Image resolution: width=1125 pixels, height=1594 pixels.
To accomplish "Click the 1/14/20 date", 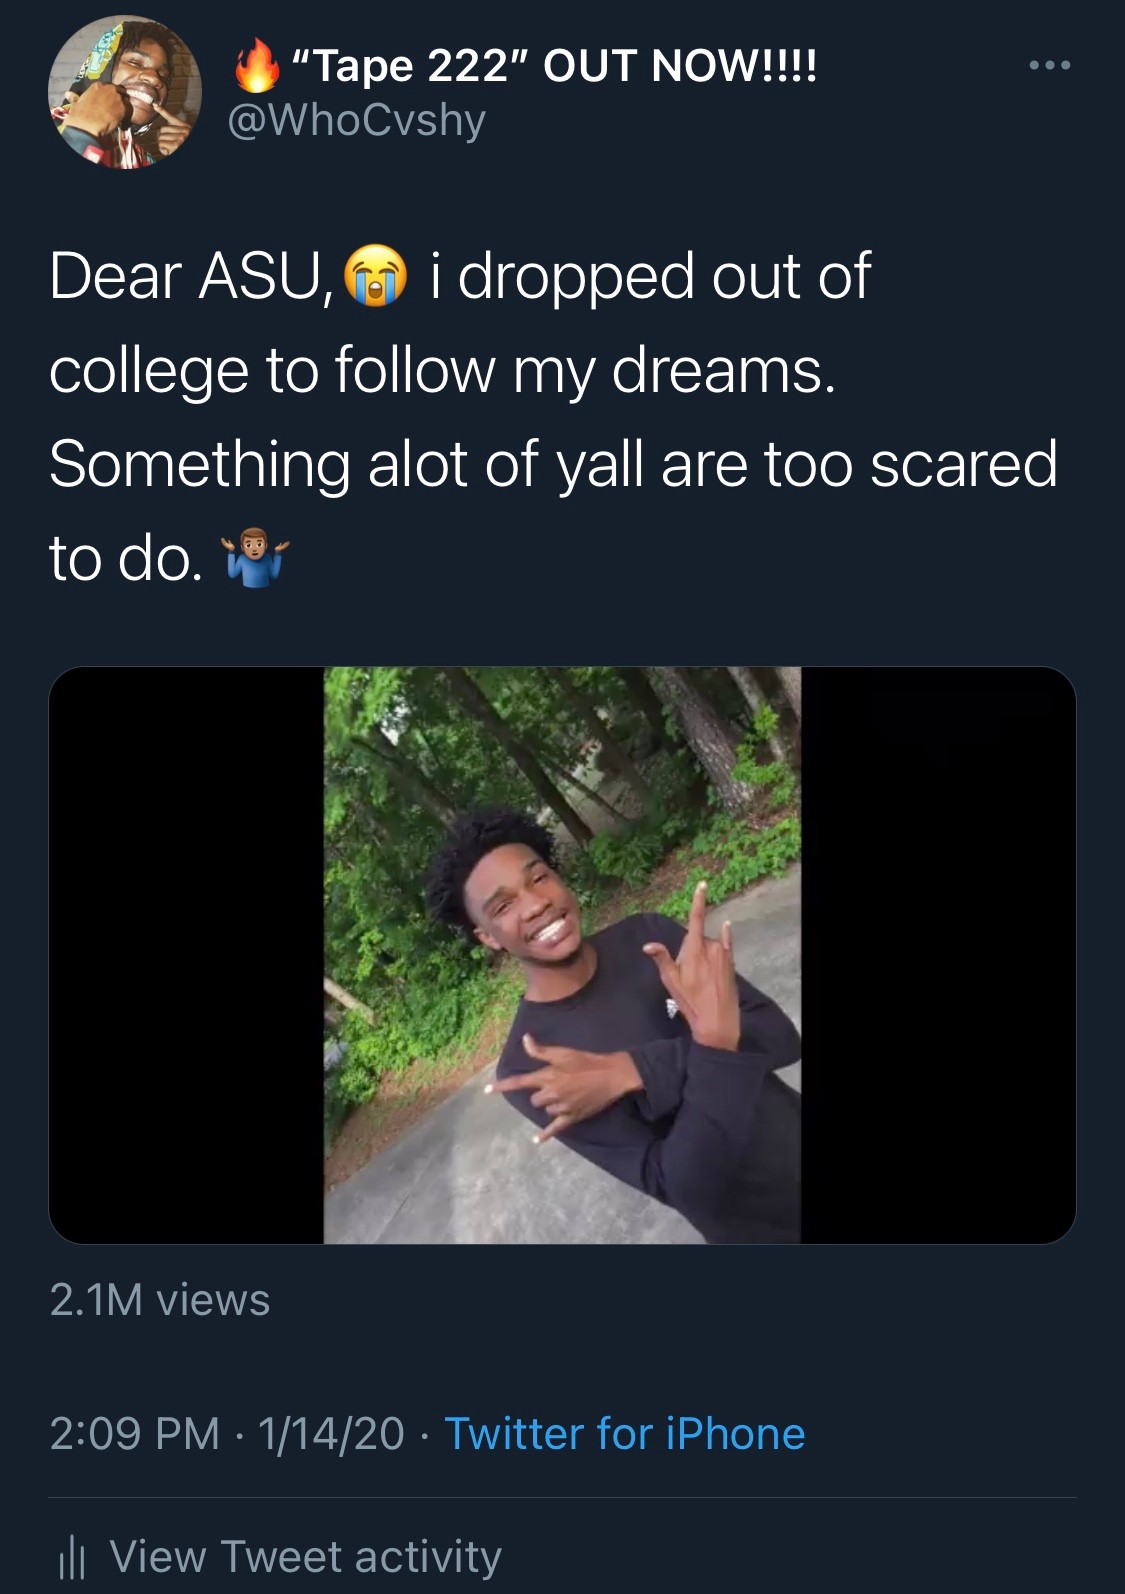I will coord(331,1433).
